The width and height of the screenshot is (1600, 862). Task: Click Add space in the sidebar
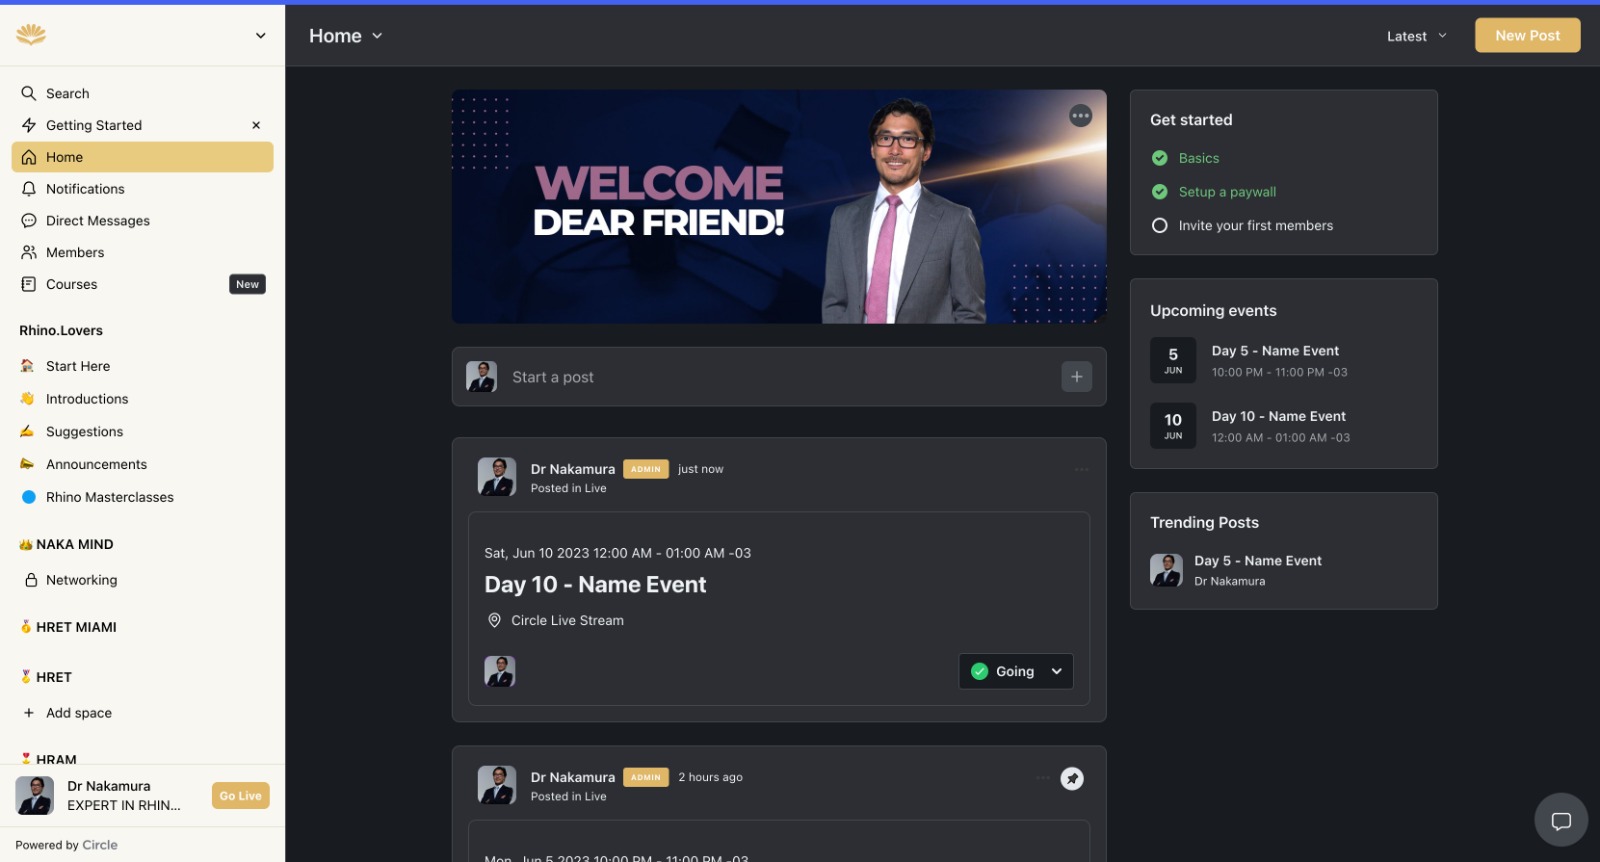(x=79, y=713)
